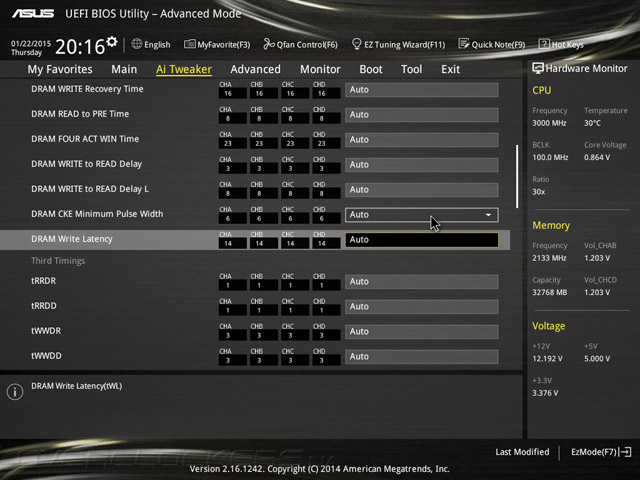640x480 pixels.
Task: Open Quick Note notepad icon
Action: (x=464, y=44)
